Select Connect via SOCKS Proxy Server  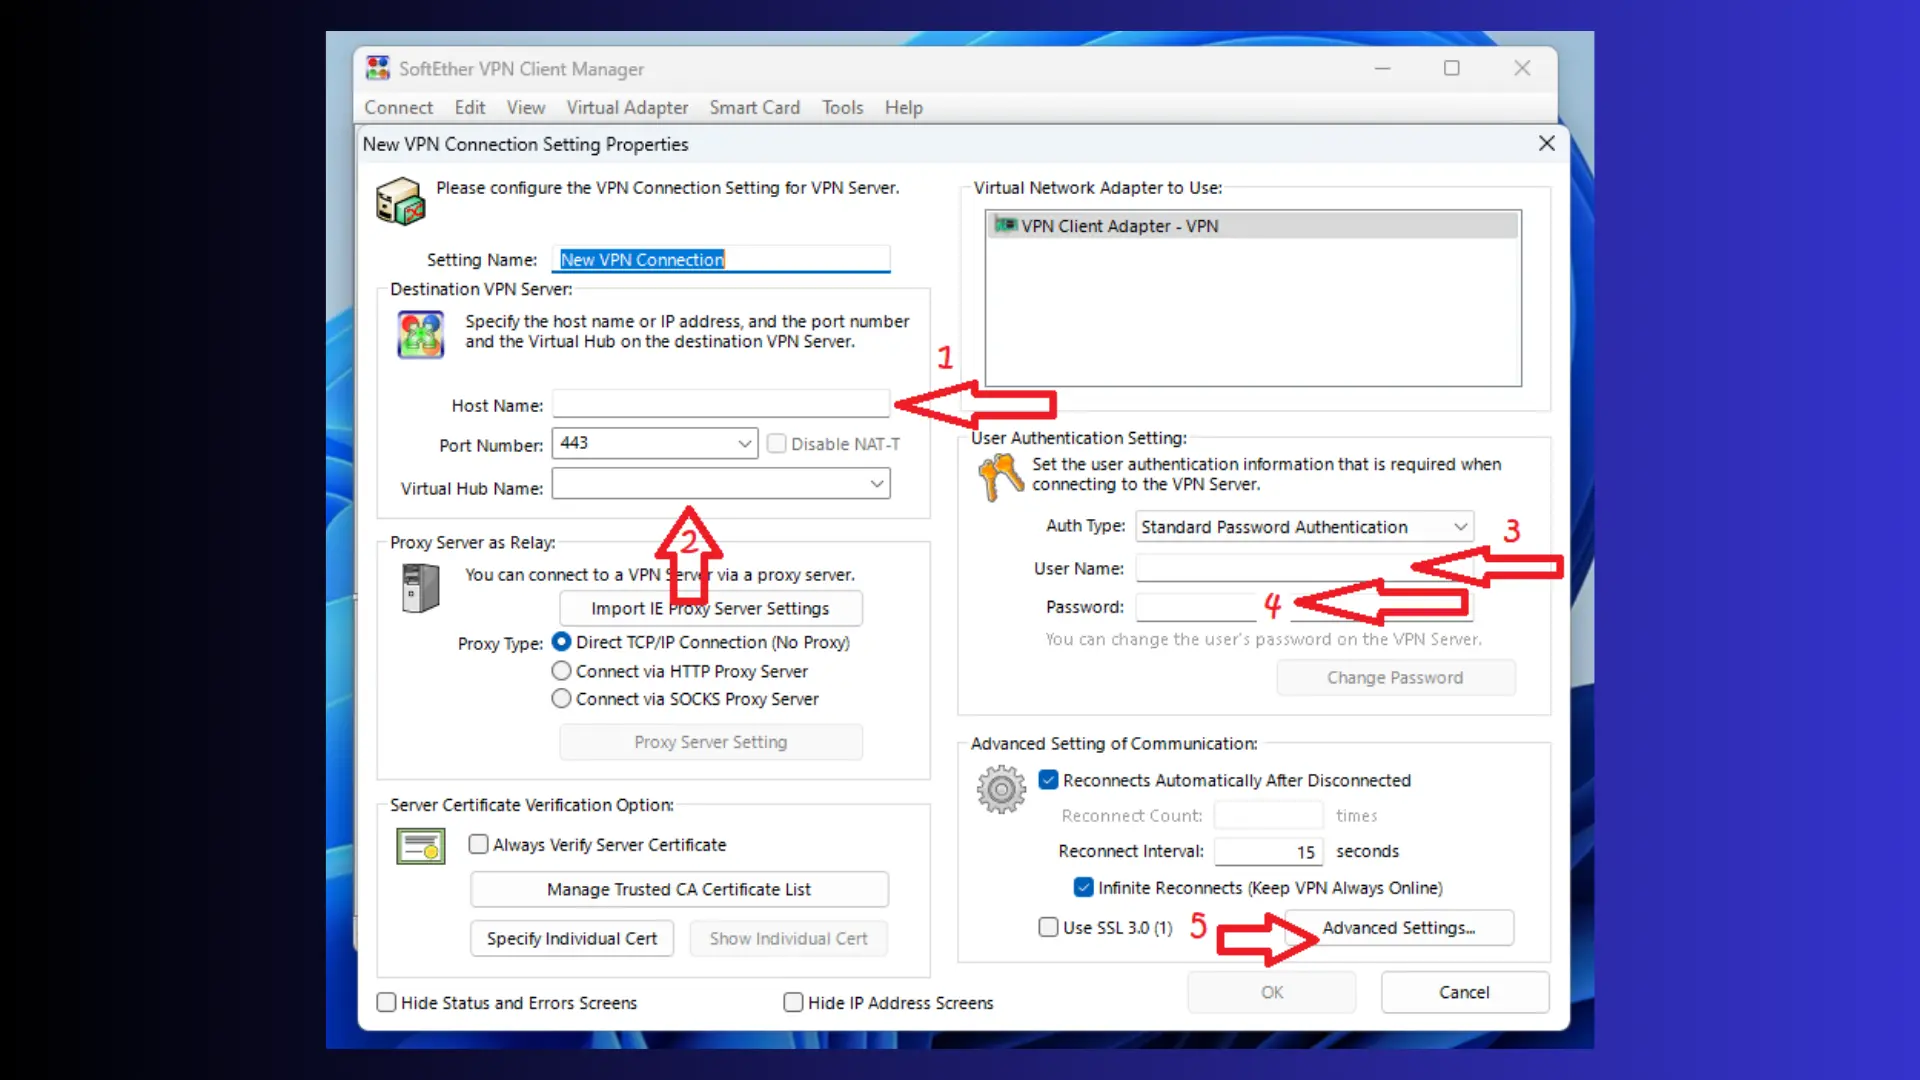point(562,698)
